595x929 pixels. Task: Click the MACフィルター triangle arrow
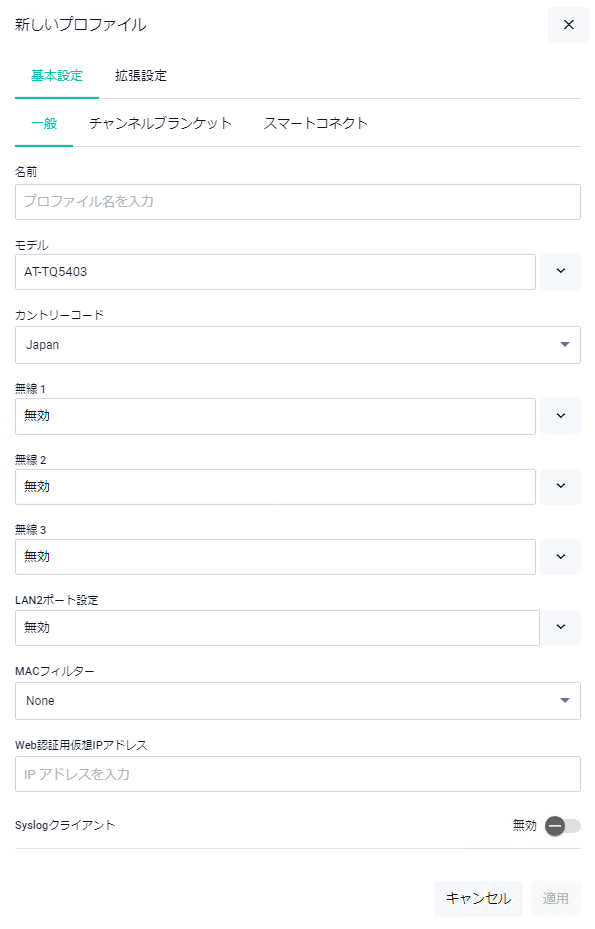[x=565, y=701]
